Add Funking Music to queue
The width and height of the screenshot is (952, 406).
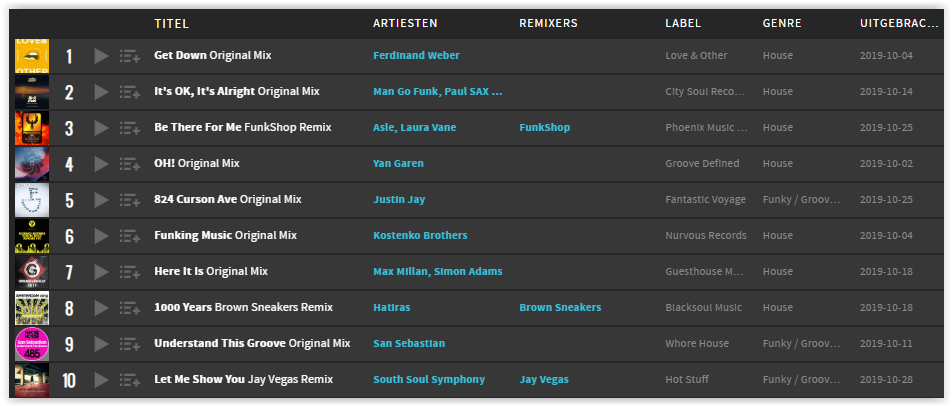[129, 236]
